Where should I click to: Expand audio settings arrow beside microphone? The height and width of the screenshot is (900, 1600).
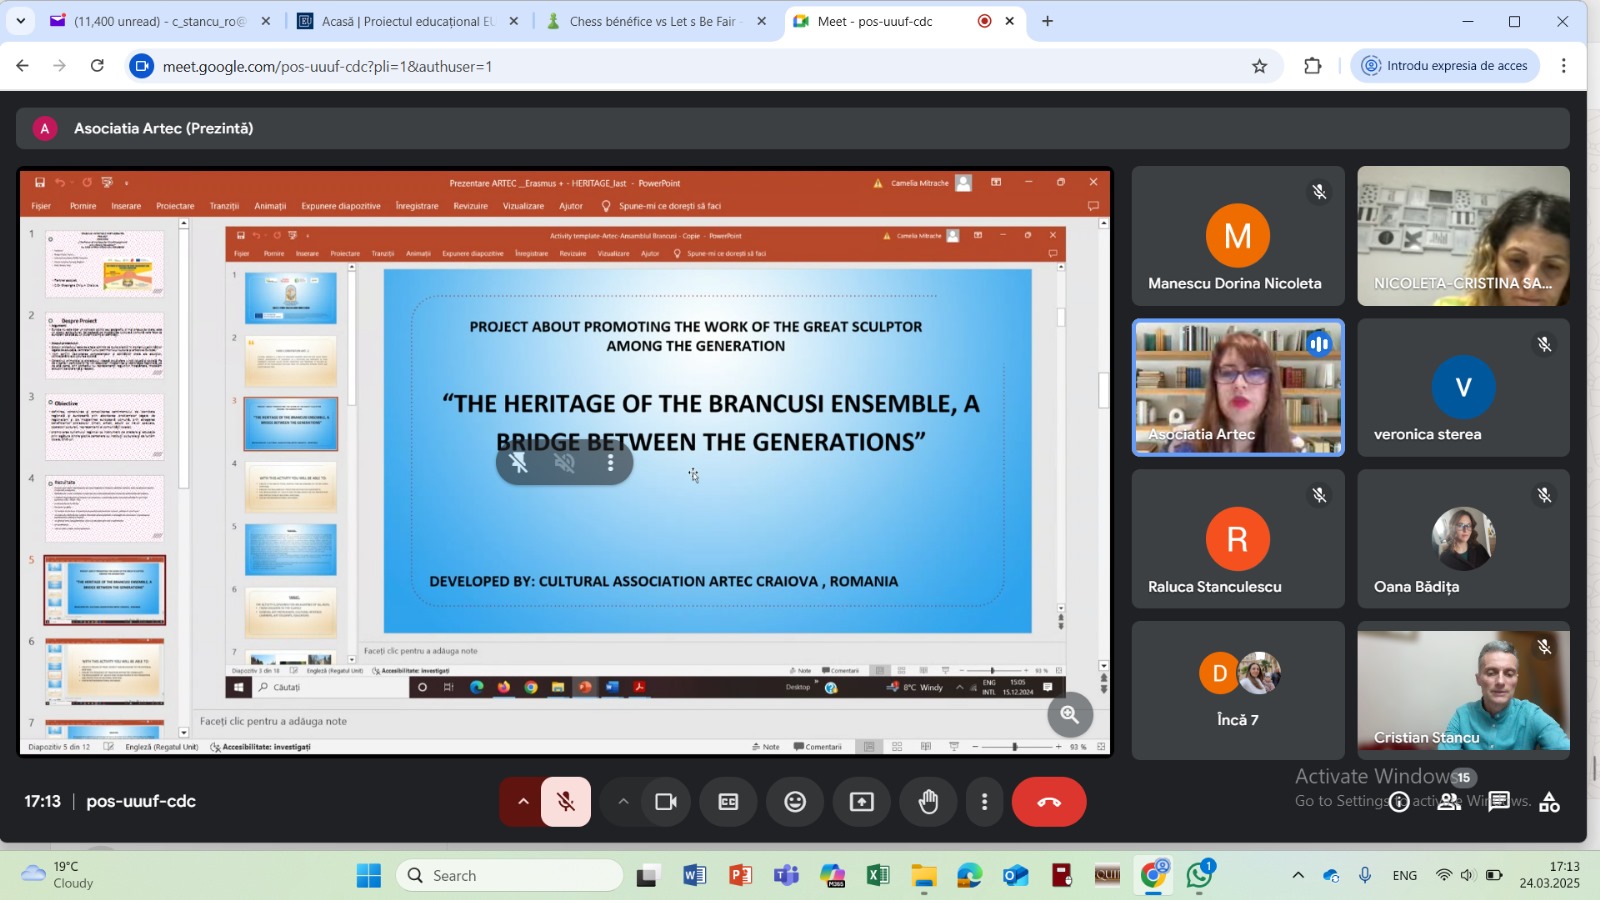pos(522,802)
